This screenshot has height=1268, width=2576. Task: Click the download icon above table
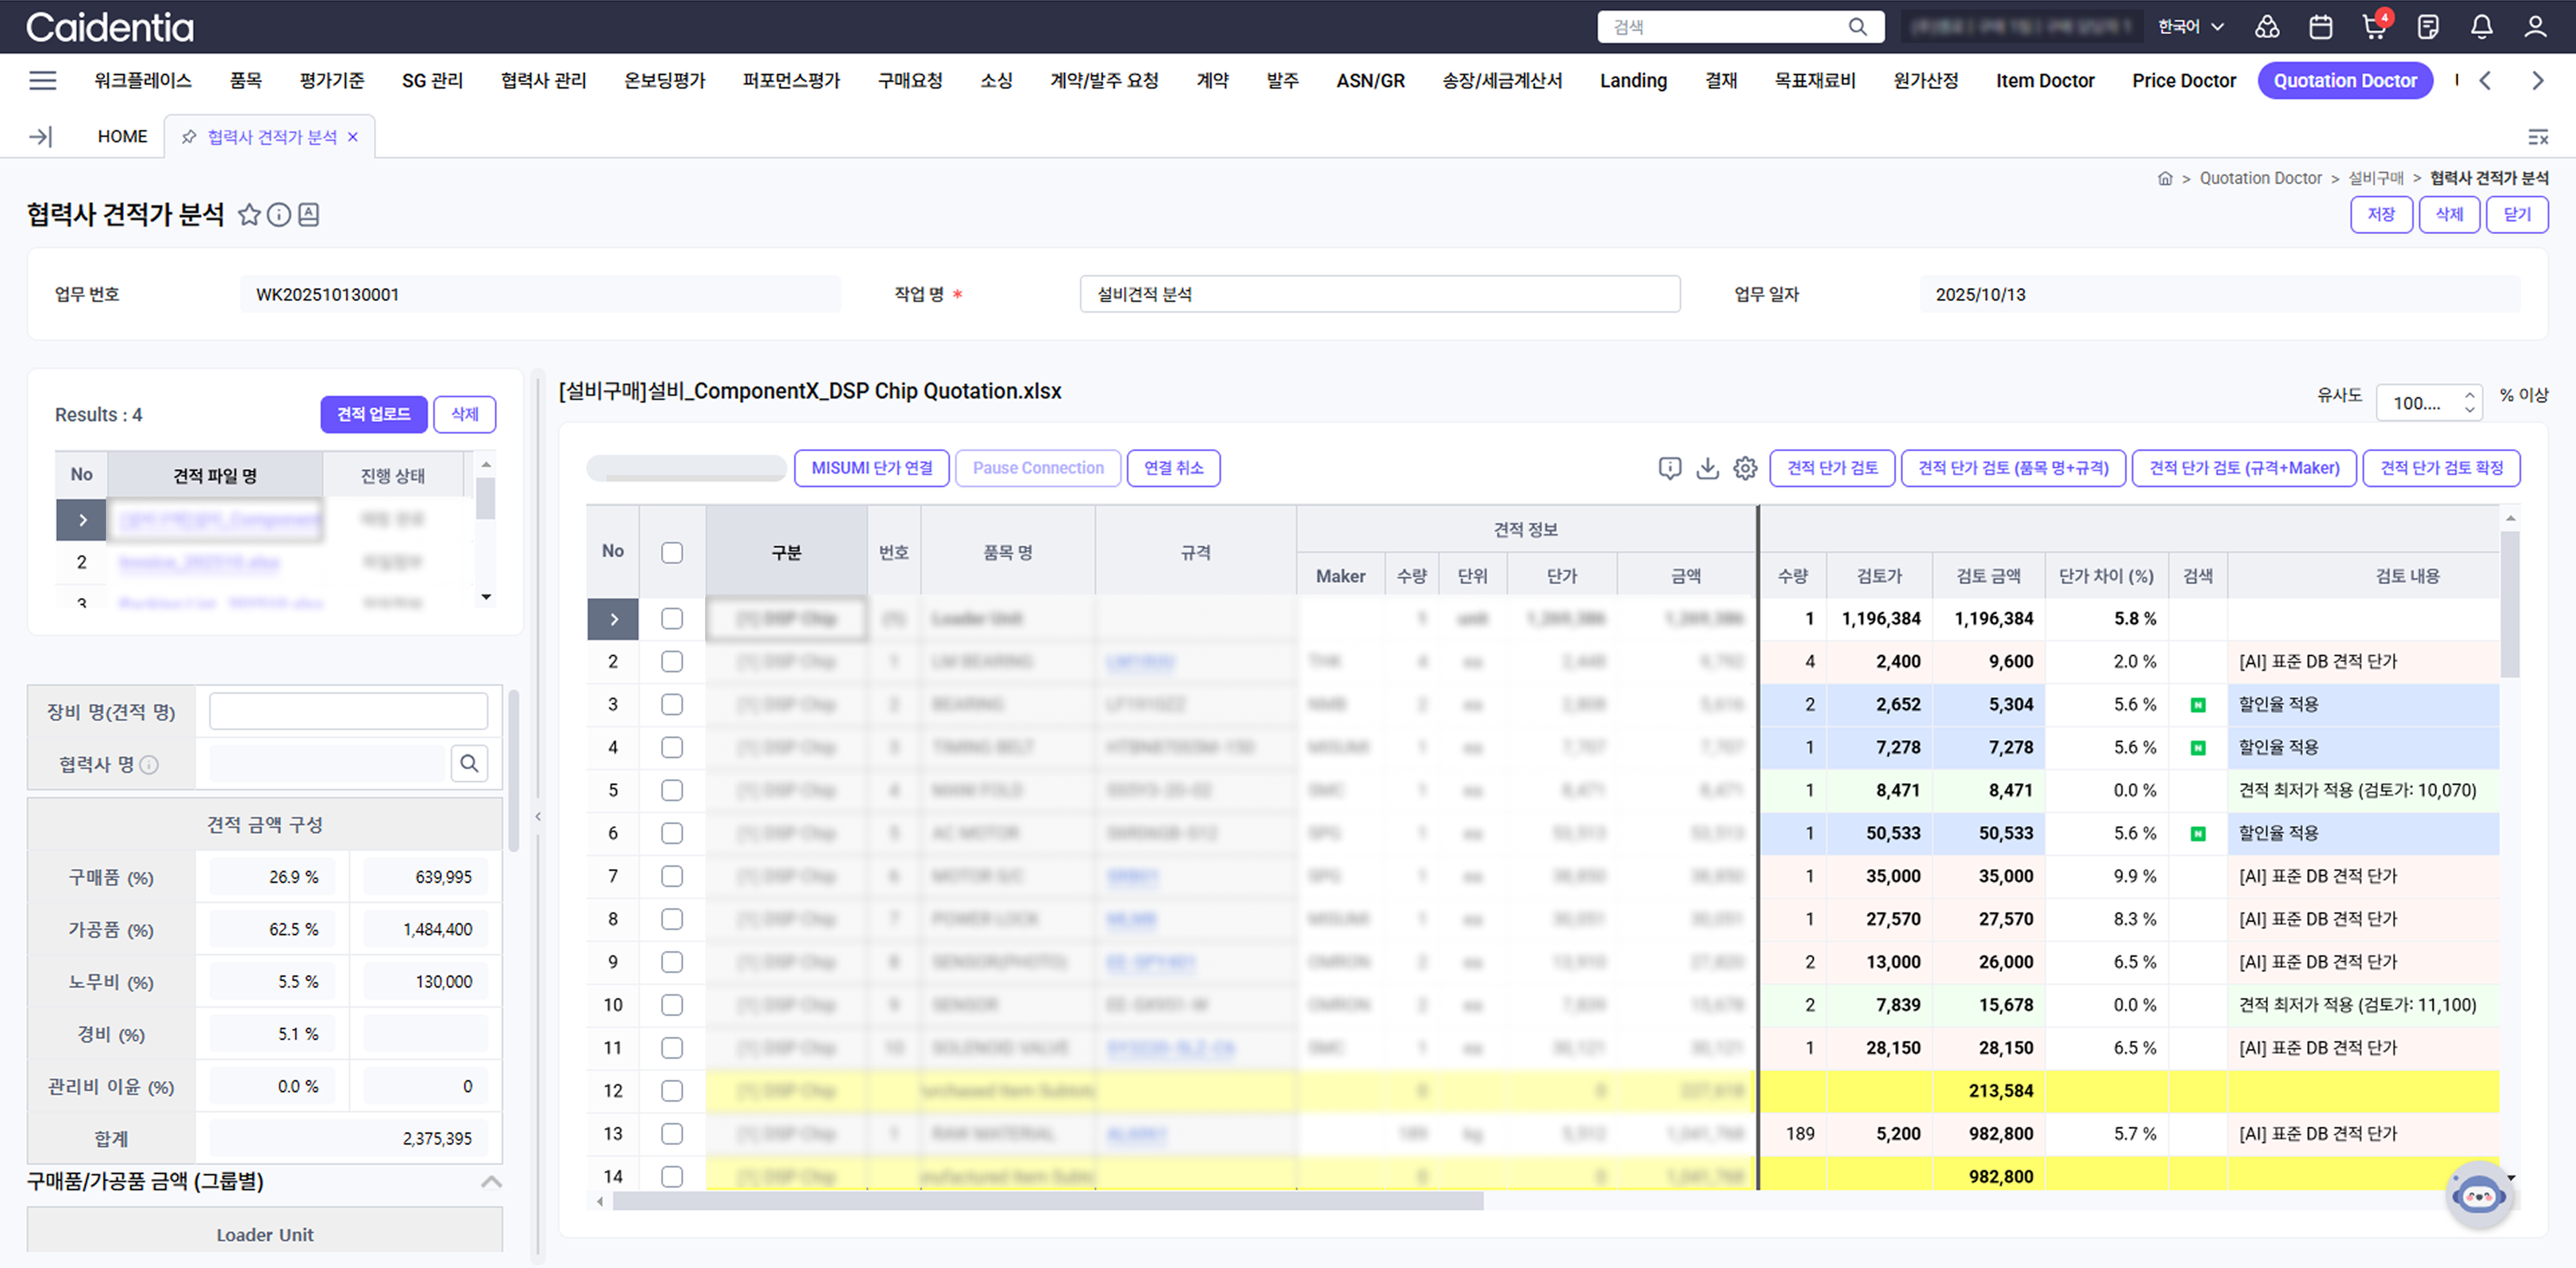(1707, 468)
